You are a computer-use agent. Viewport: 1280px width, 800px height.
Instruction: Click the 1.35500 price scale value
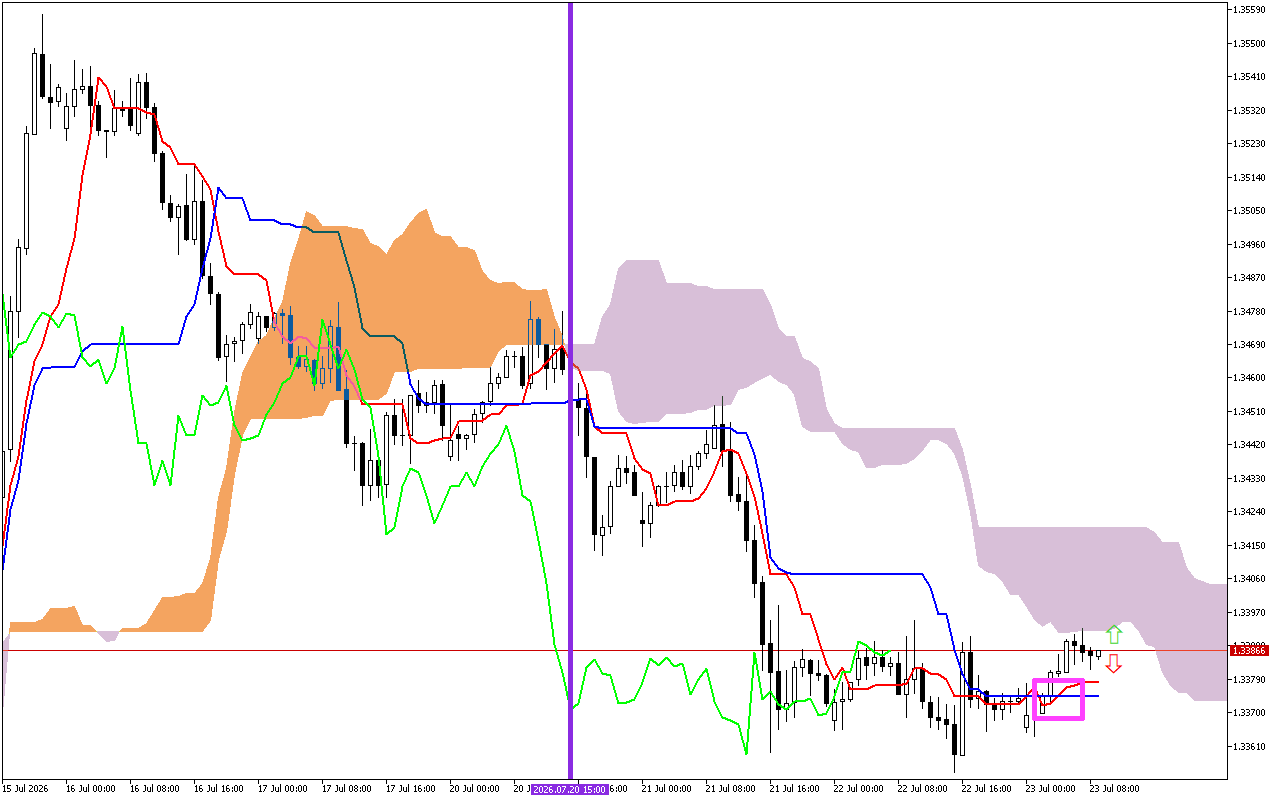tap(1251, 44)
